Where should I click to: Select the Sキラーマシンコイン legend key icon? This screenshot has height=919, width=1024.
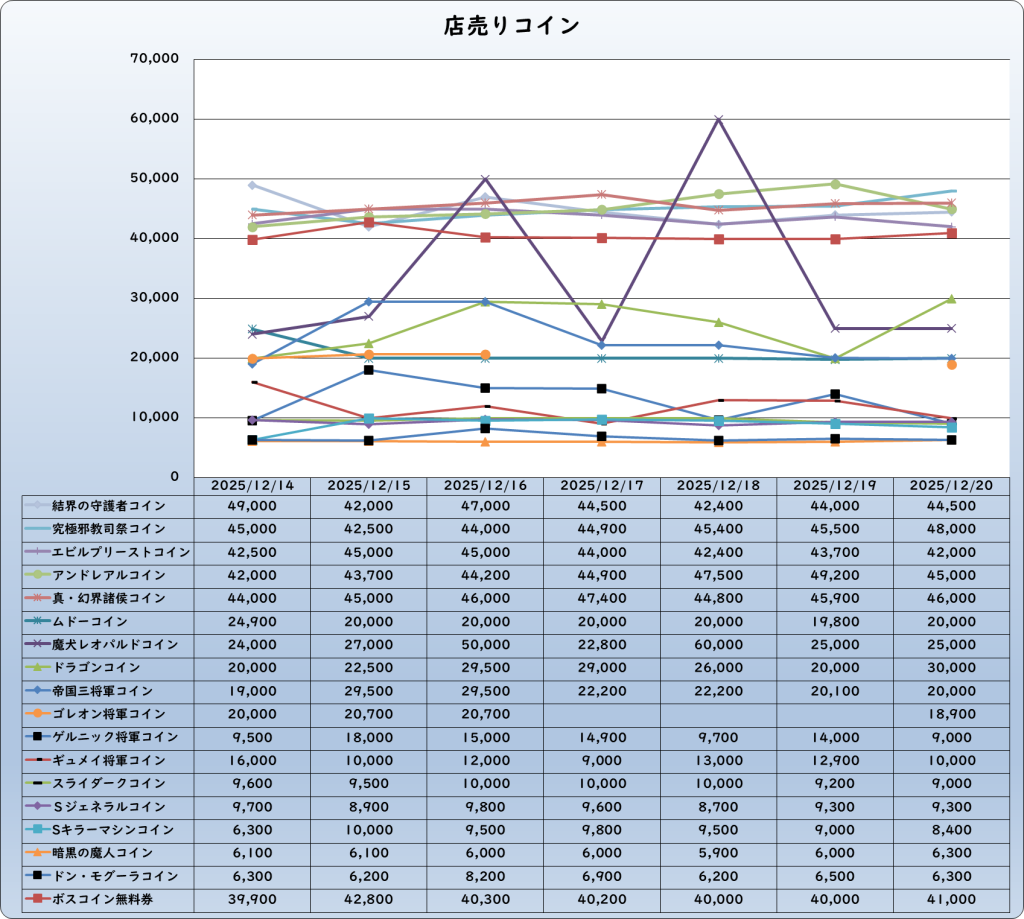pos(38,829)
